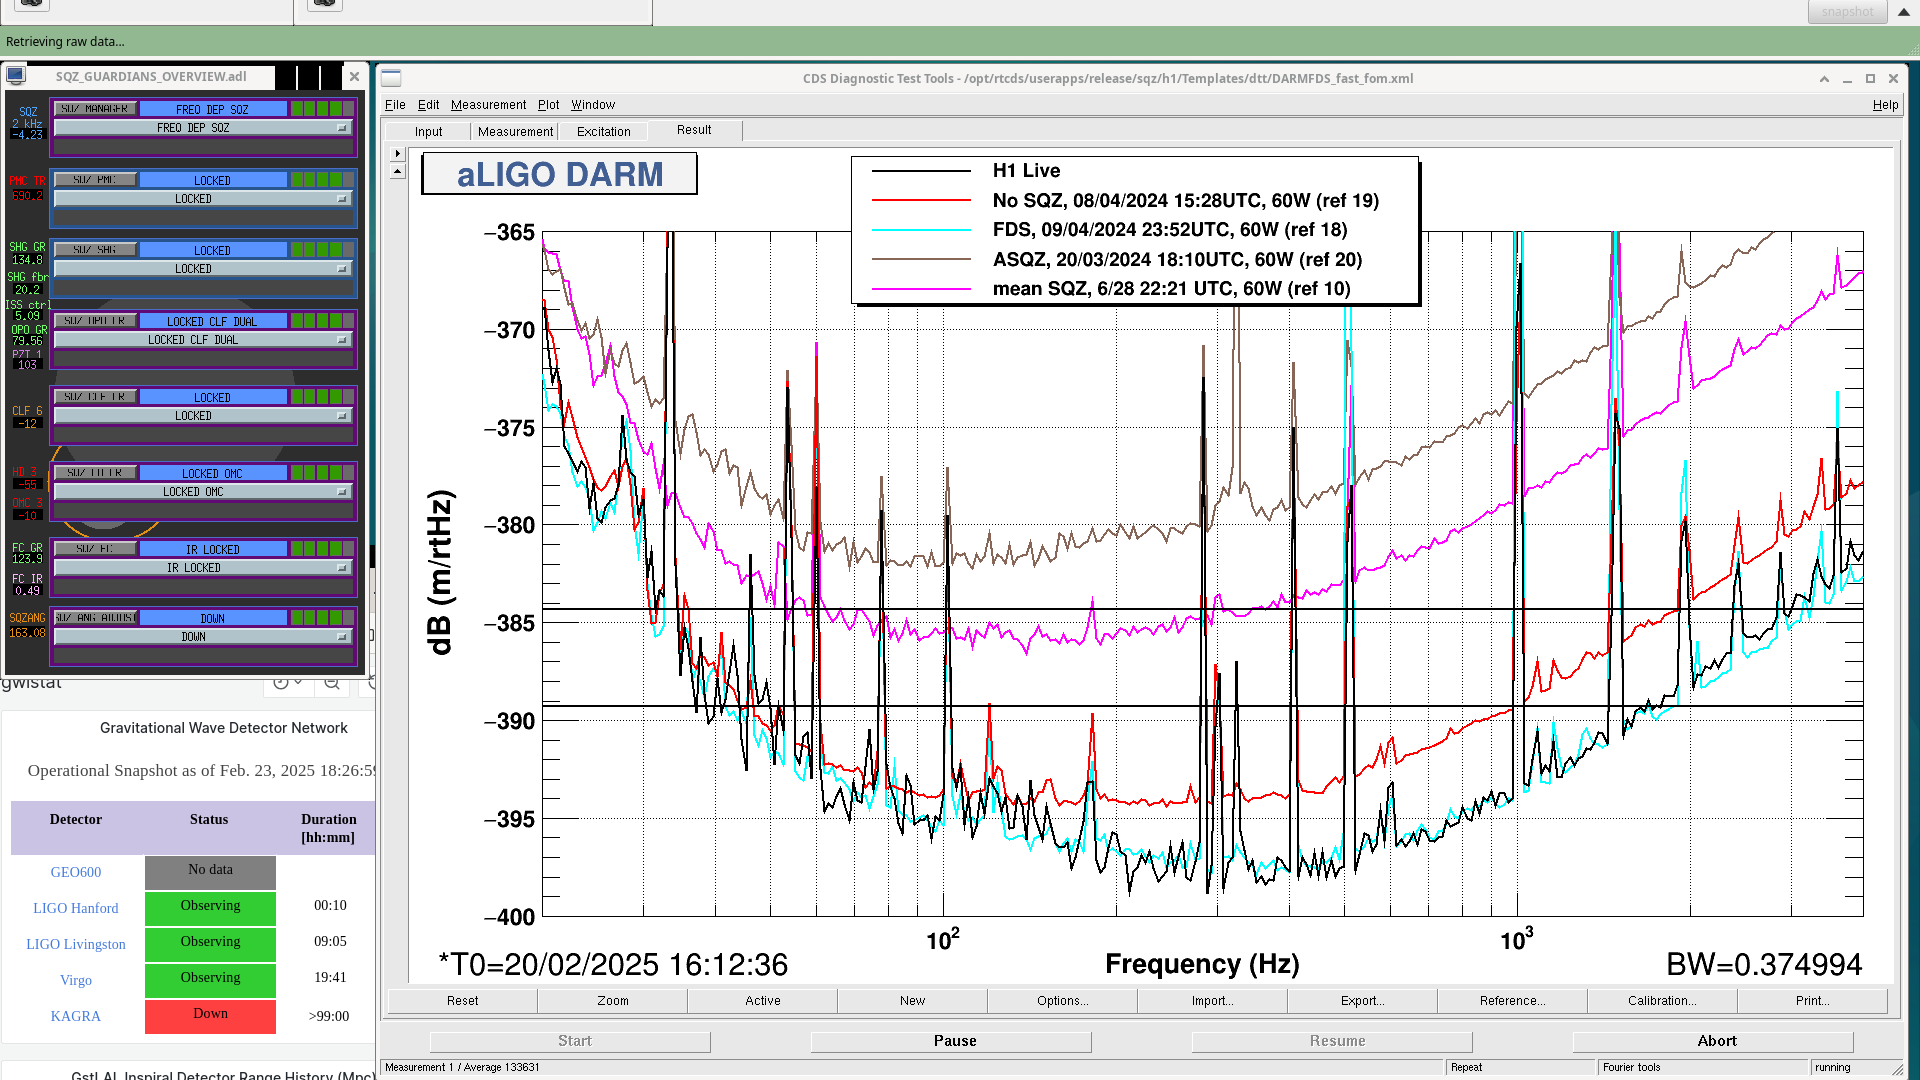Open the LOCKED OMC request dropdown
The image size is (1920, 1080).
click(202, 492)
